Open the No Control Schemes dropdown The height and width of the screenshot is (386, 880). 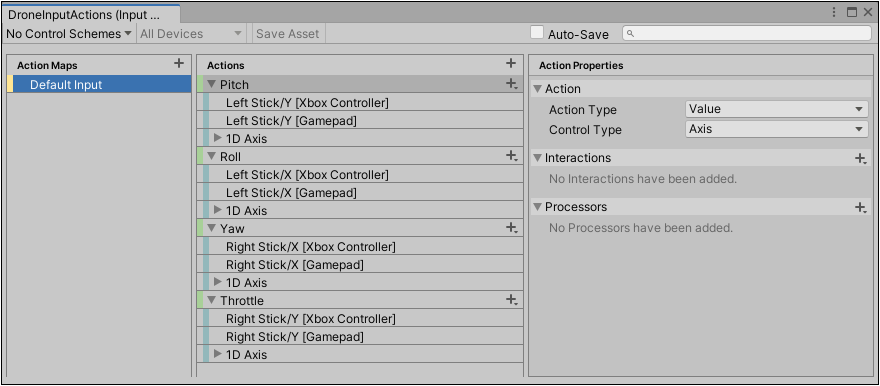pos(69,34)
